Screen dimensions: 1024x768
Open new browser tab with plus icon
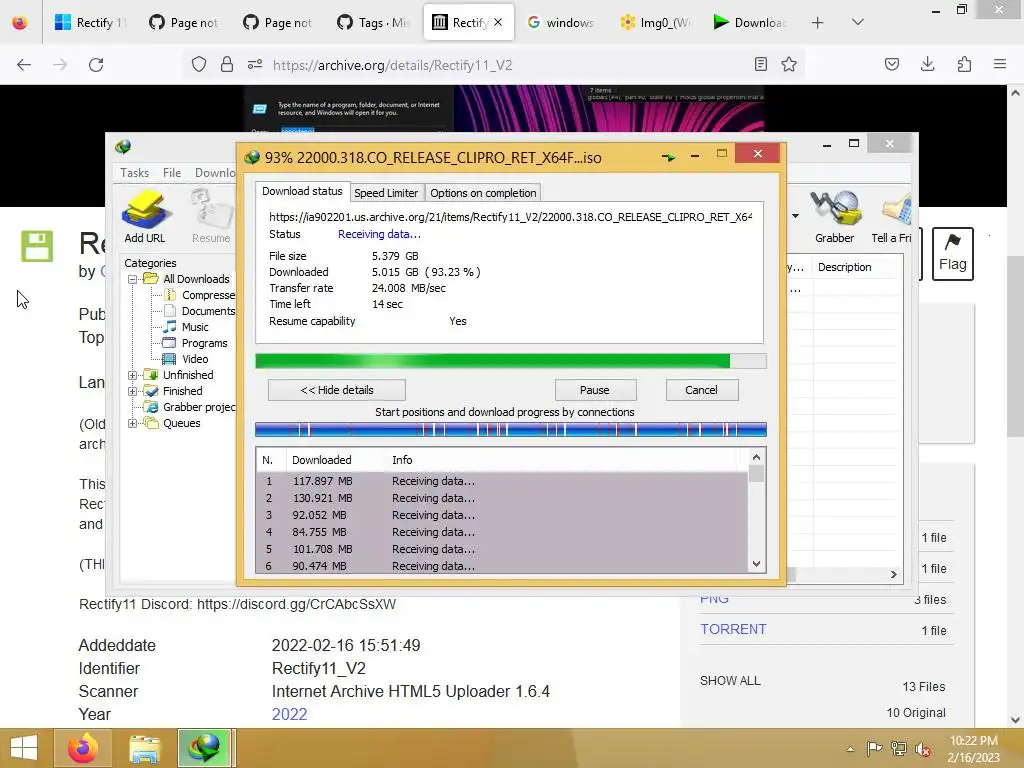(x=818, y=23)
